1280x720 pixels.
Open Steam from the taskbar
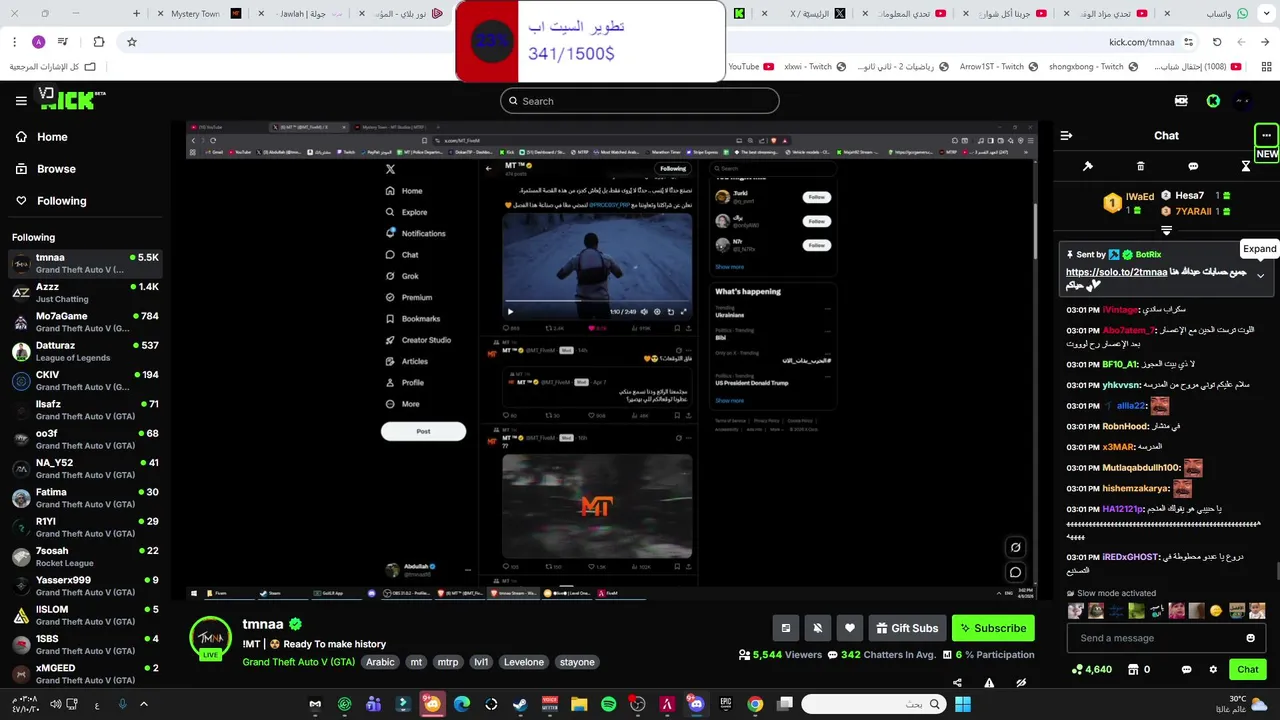[520, 704]
